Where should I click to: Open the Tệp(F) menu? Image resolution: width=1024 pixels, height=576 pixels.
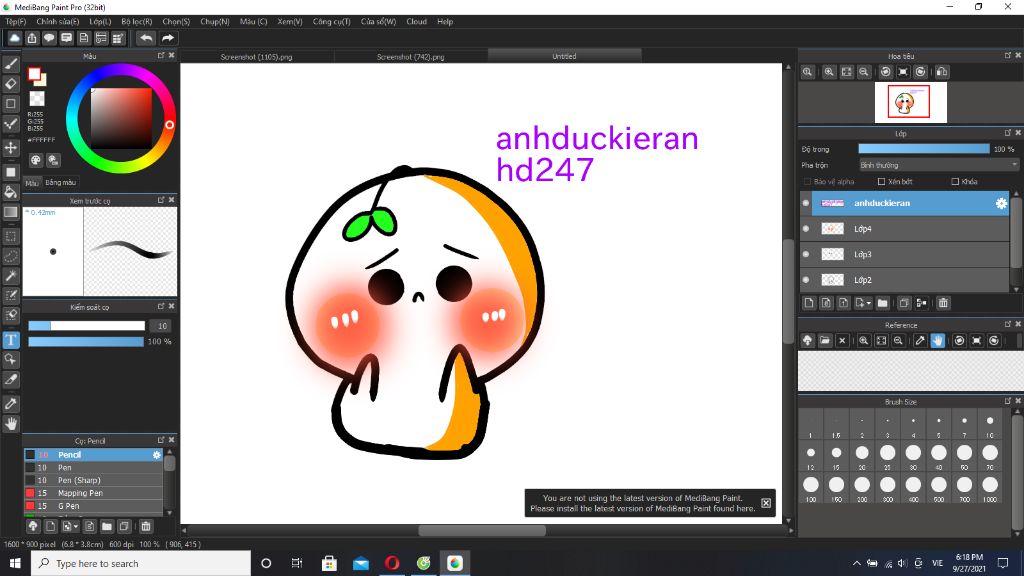pyautogui.click(x=15, y=22)
